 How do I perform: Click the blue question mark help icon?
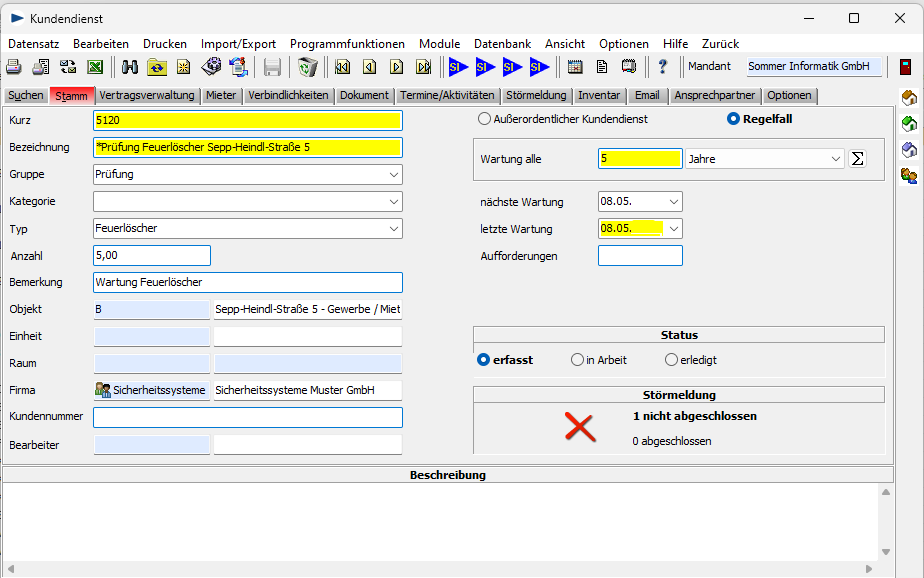662,67
